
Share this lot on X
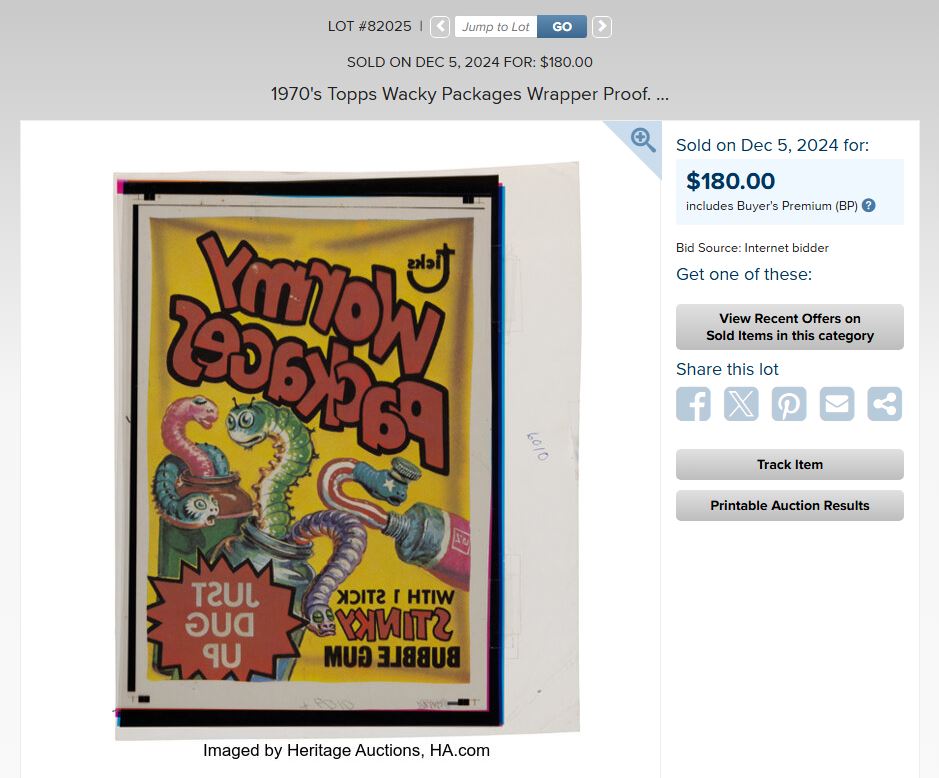(741, 404)
